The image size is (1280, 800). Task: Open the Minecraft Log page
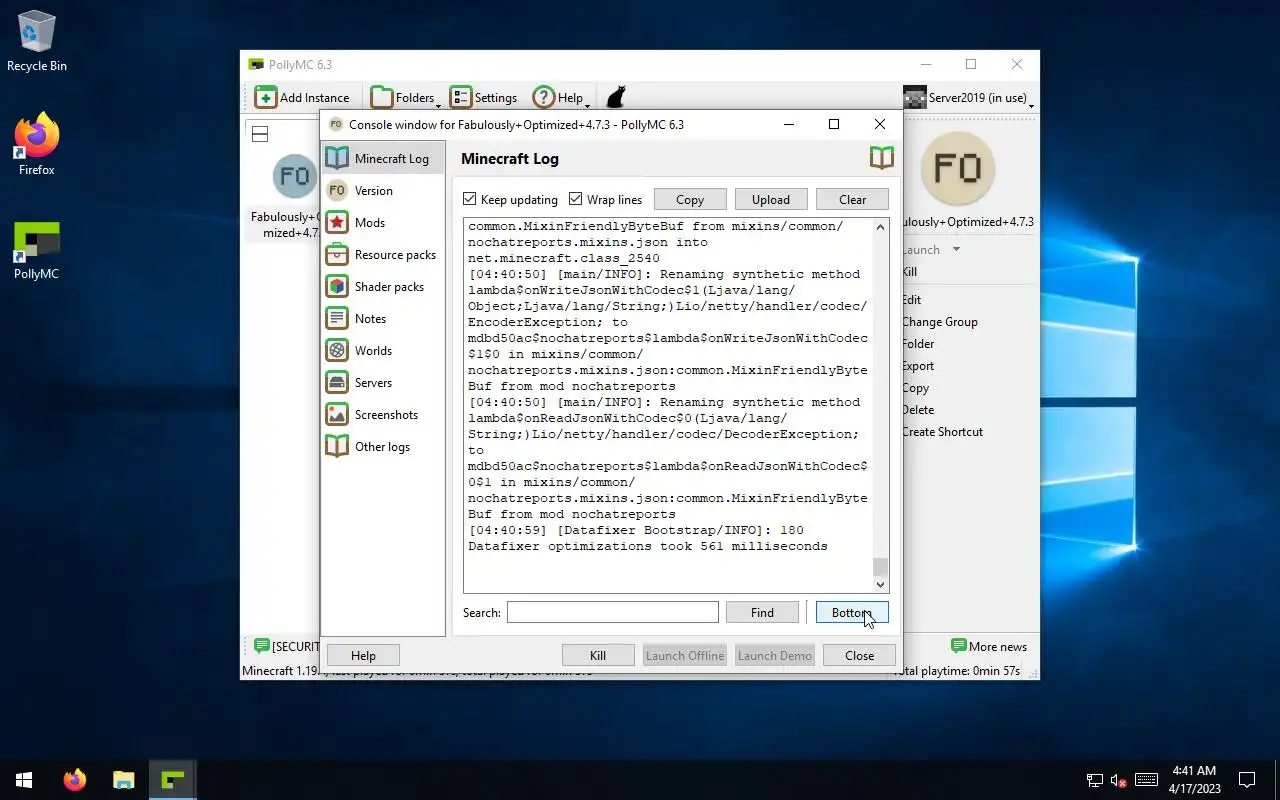(x=383, y=158)
